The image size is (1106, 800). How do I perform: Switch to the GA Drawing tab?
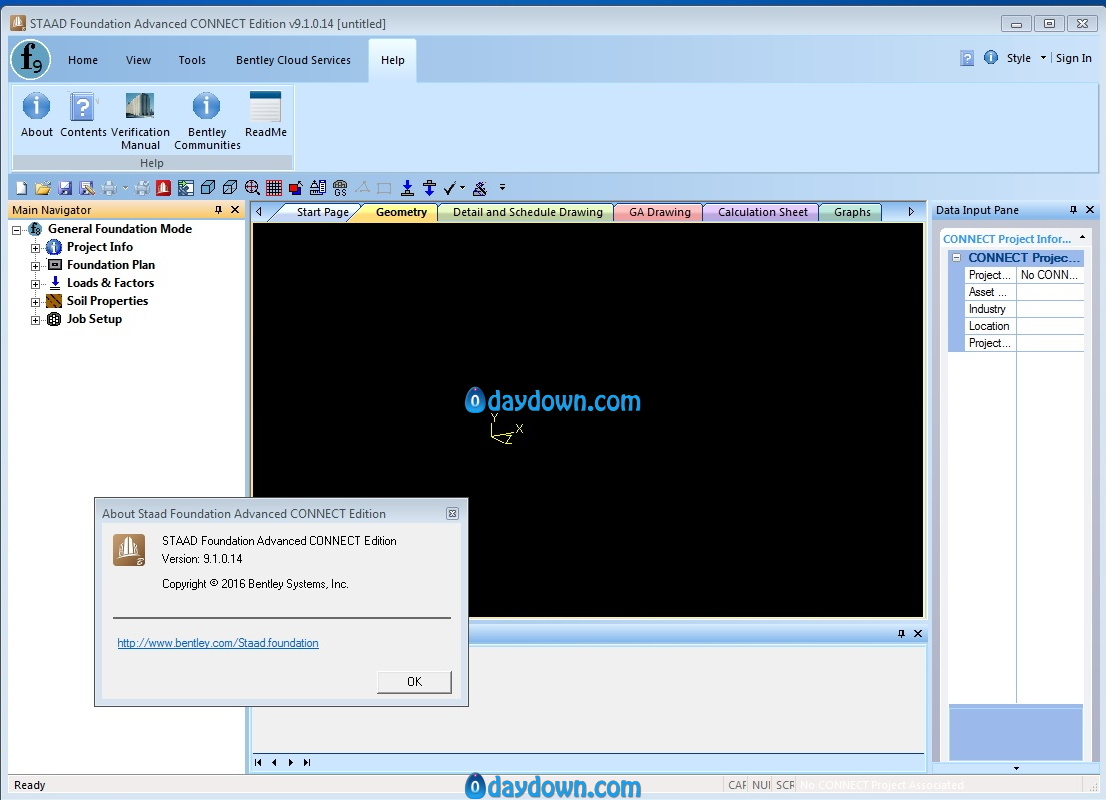[660, 212]
